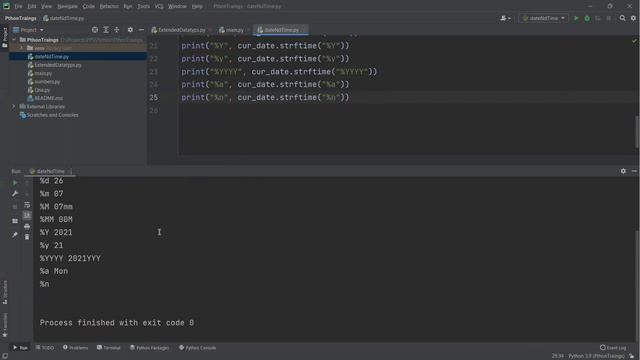Run dateNdTime with green play icon

click(576, 18)
